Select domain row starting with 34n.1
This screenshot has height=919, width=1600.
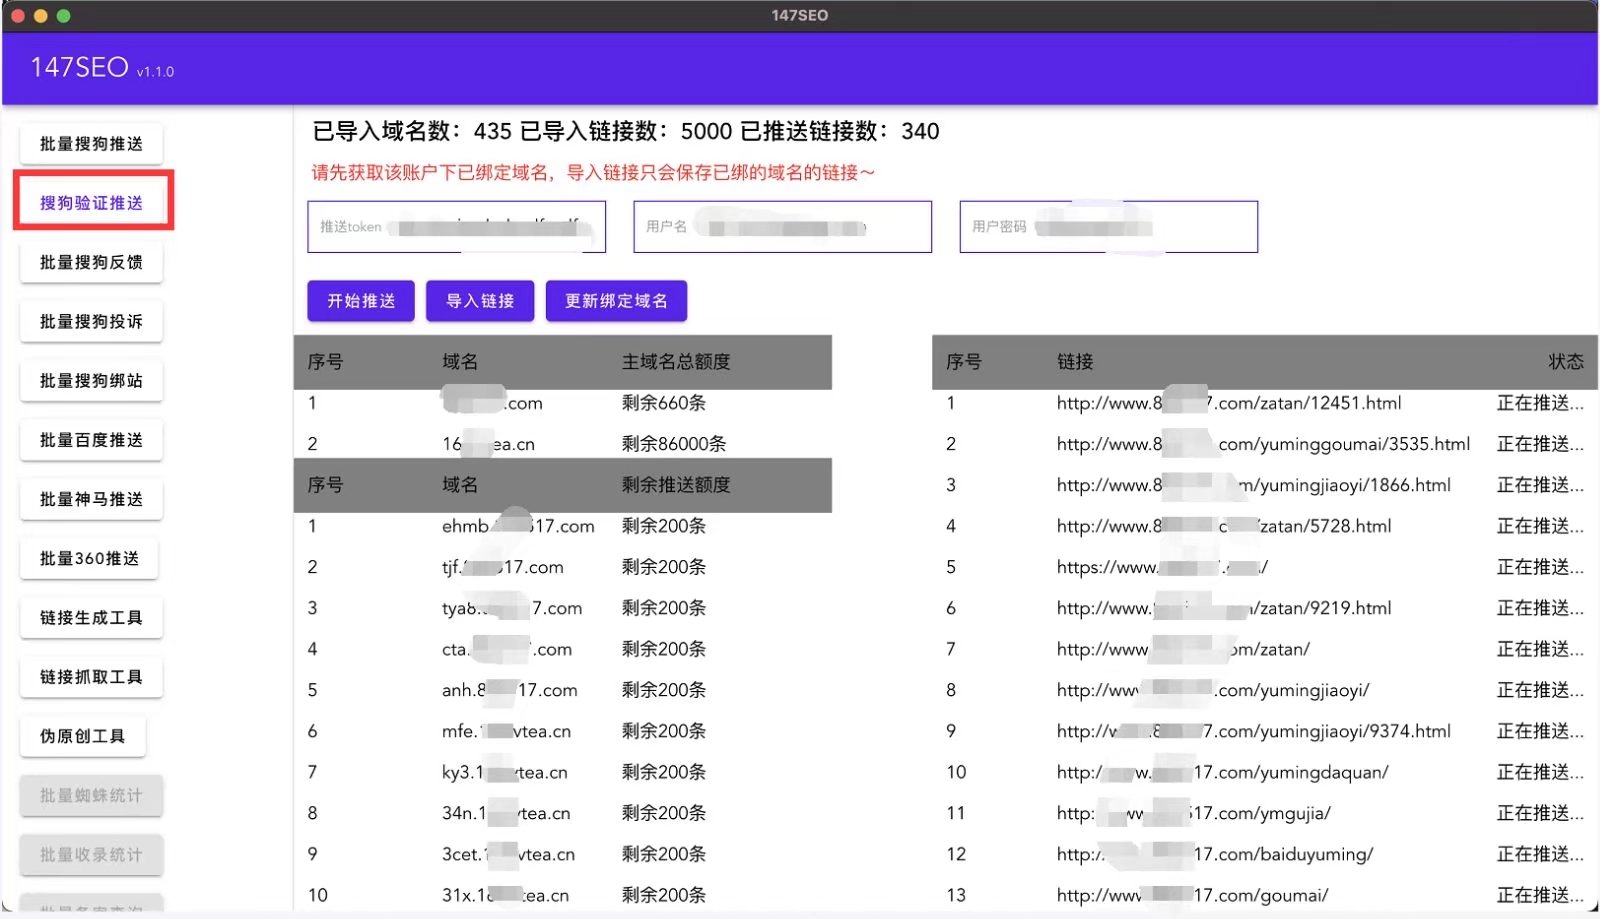coord(563,813)
